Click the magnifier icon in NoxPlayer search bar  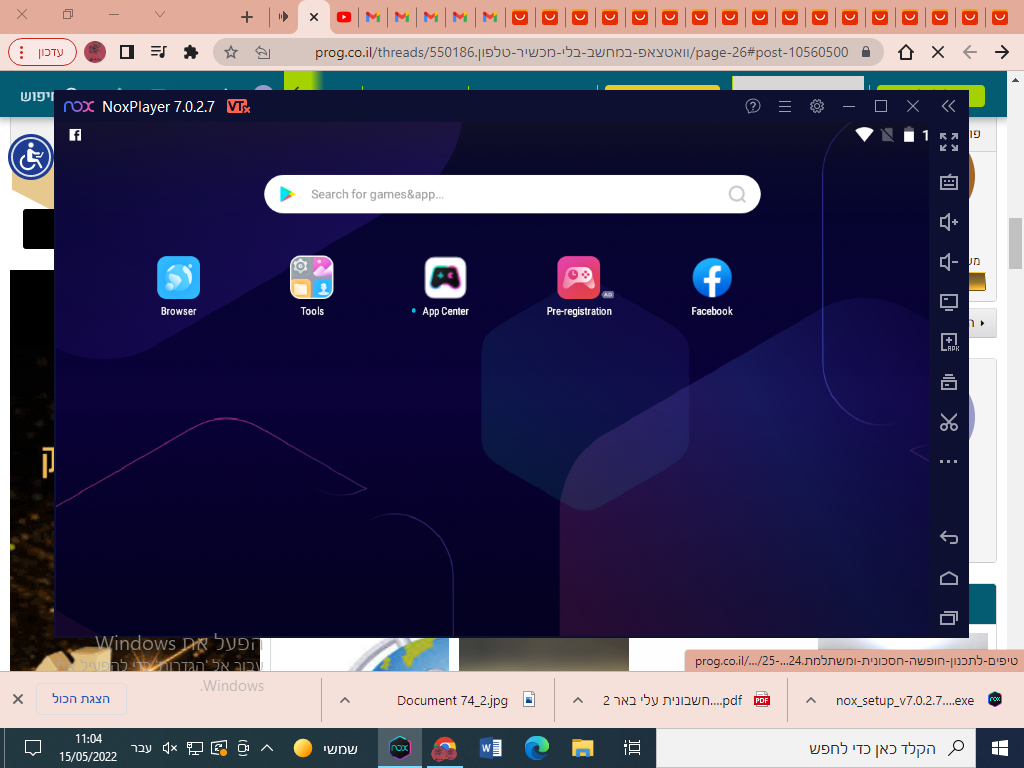coord(737,194)
